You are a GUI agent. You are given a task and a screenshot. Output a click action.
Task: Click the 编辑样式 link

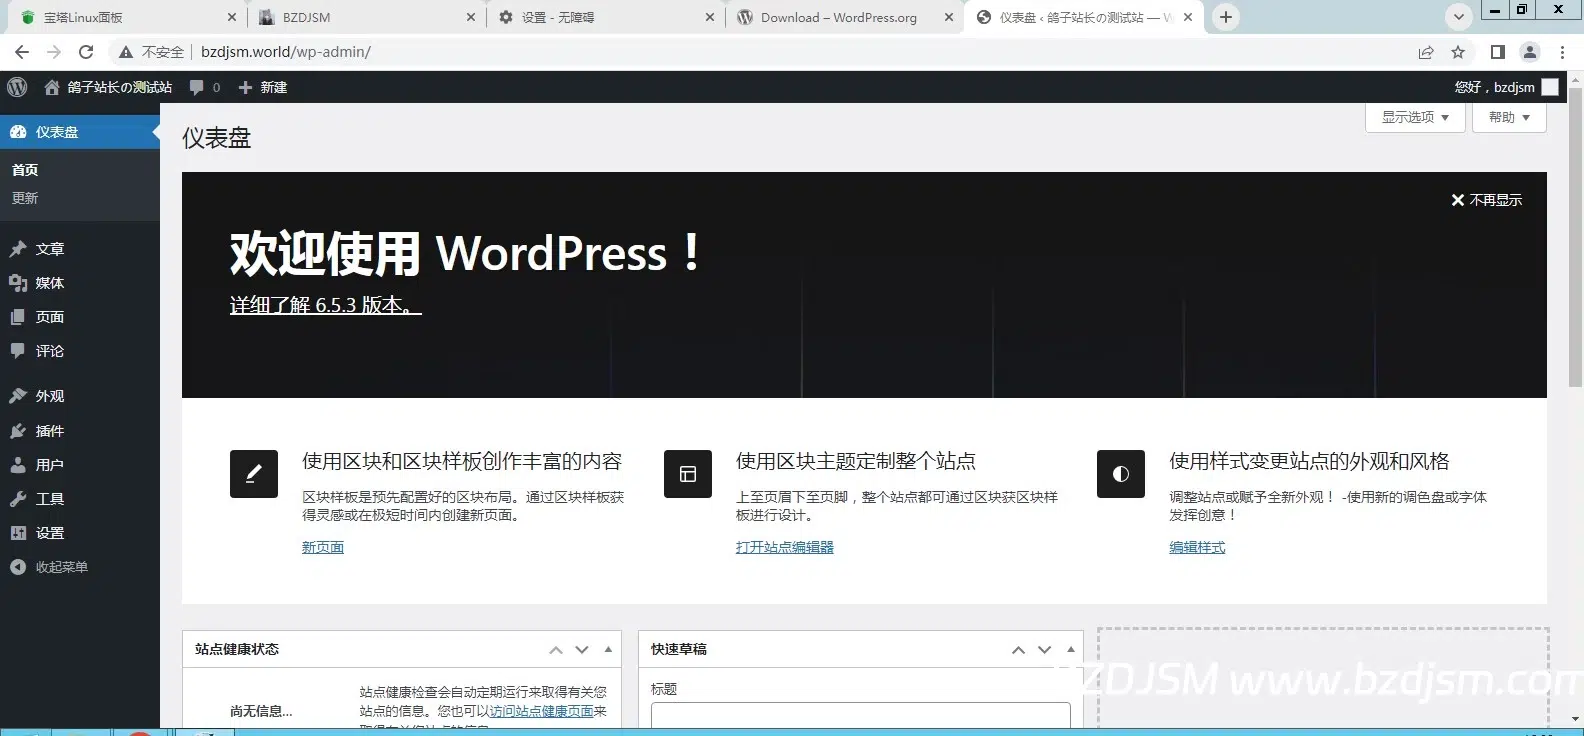[x=1197, y=547]
